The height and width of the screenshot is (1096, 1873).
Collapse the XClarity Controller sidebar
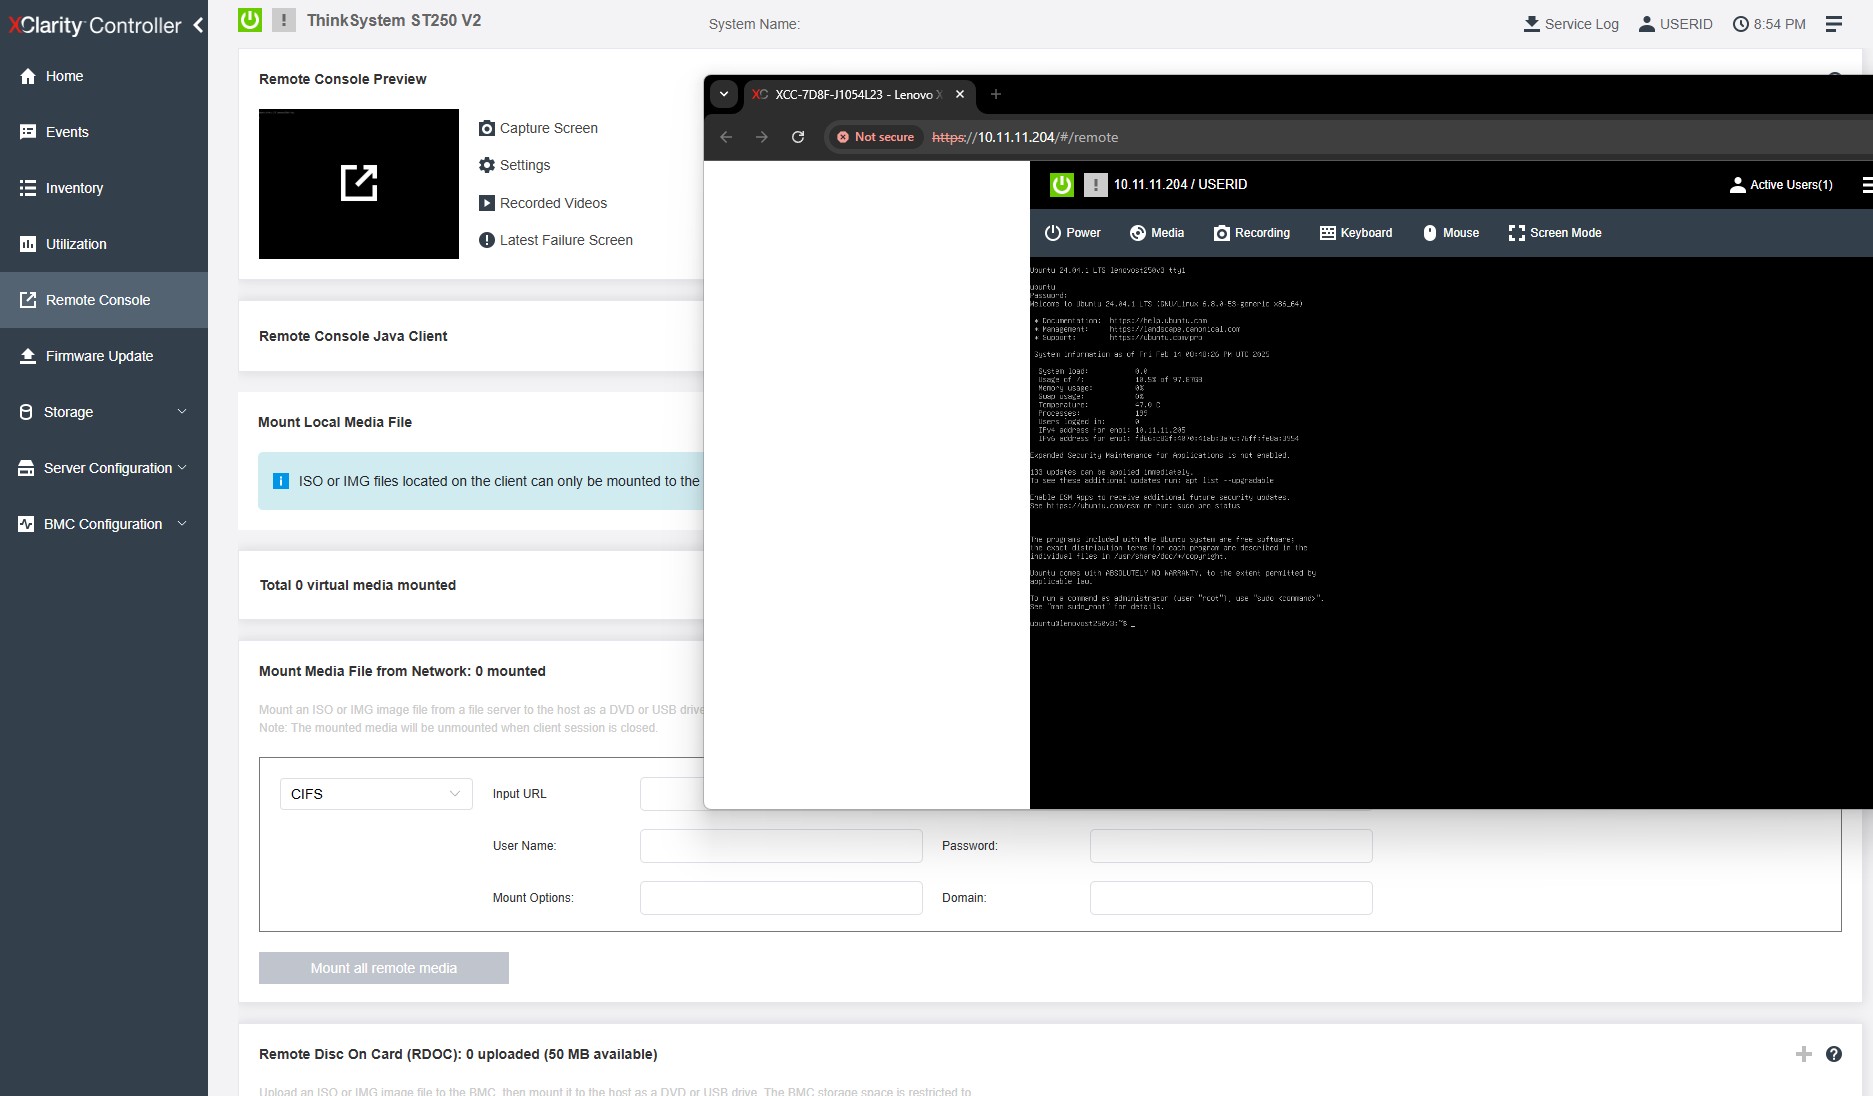coord(198,25)
